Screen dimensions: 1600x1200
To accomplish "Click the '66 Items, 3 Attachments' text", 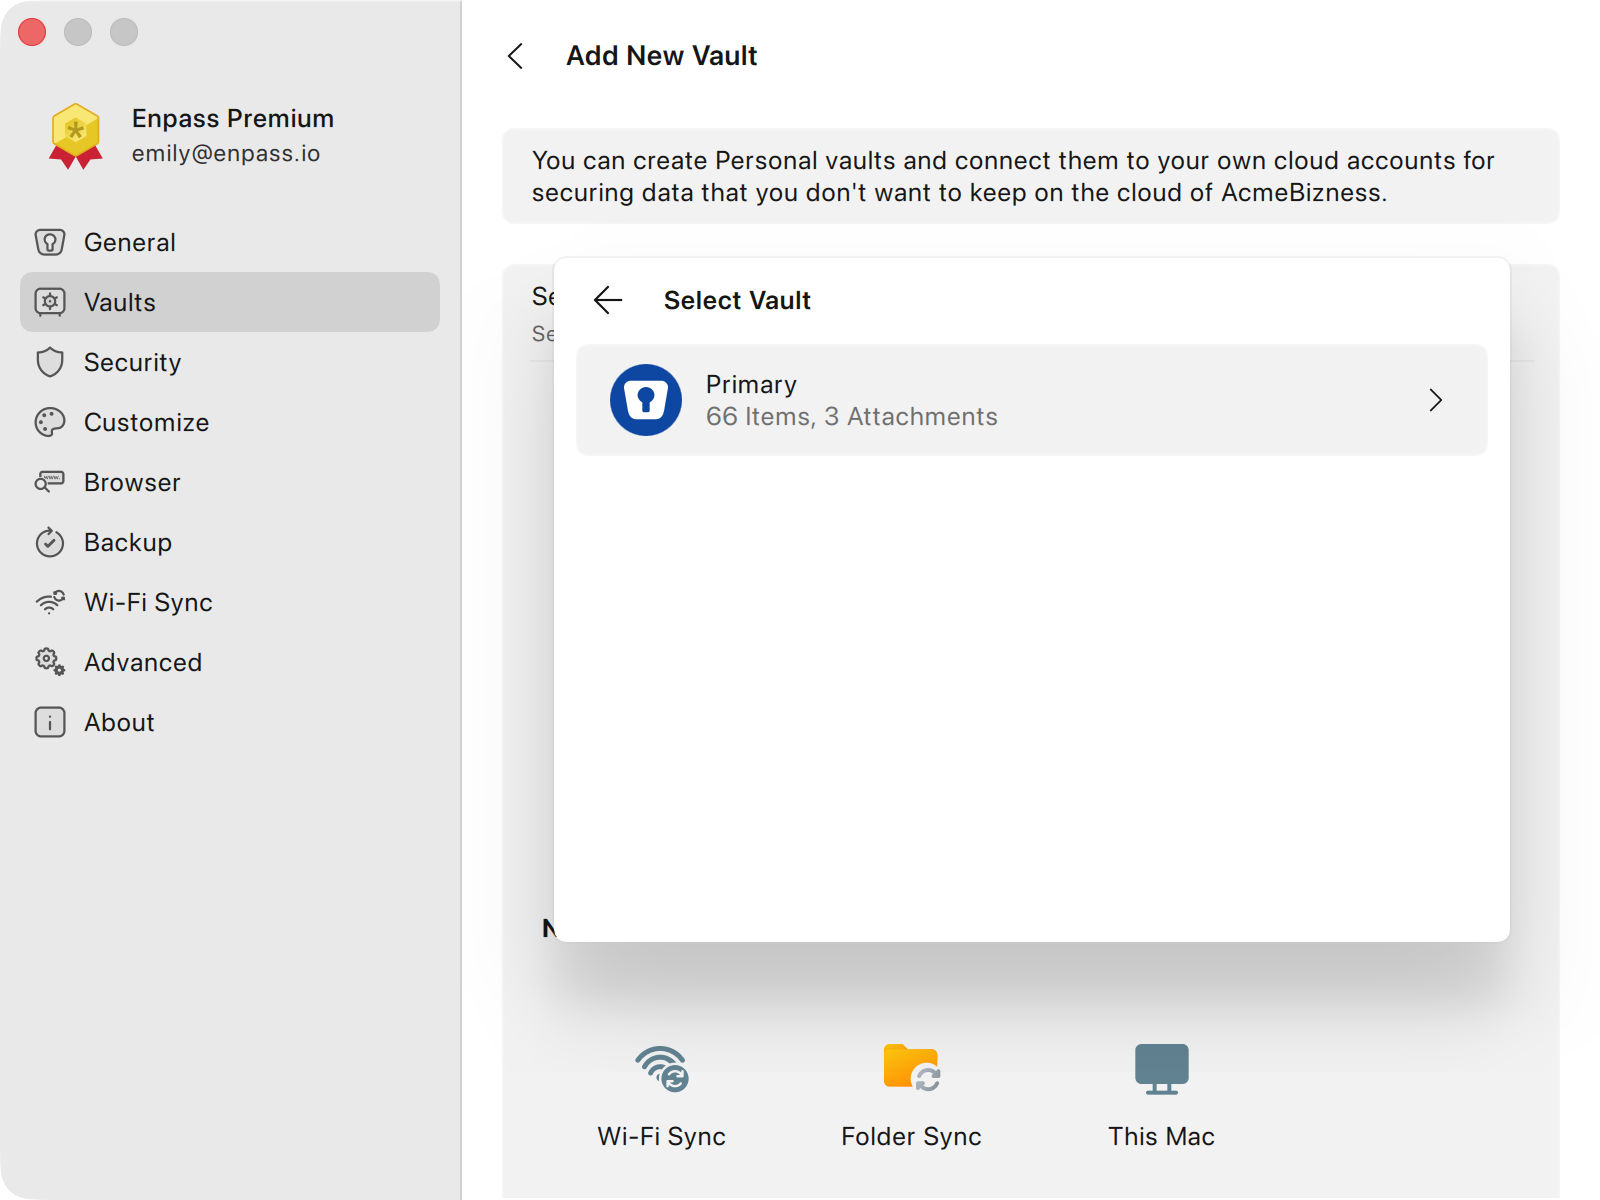I will point(852,417).
